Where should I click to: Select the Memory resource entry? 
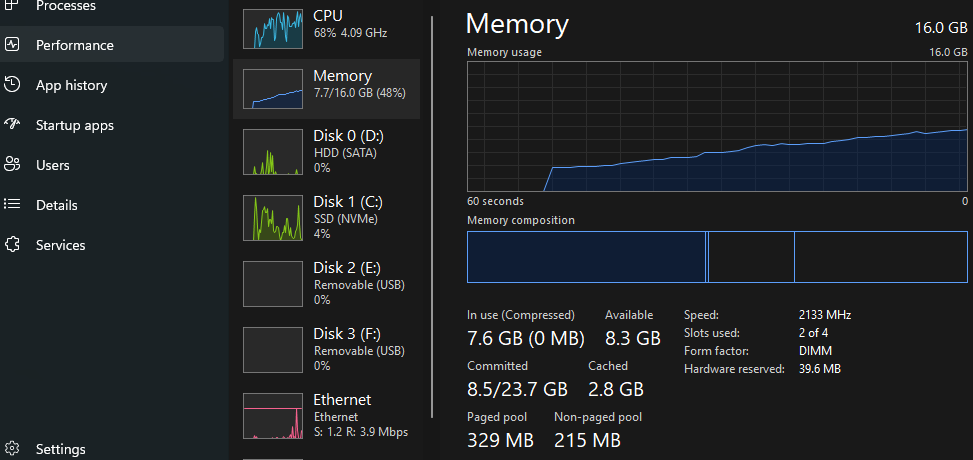coord(326,89)
